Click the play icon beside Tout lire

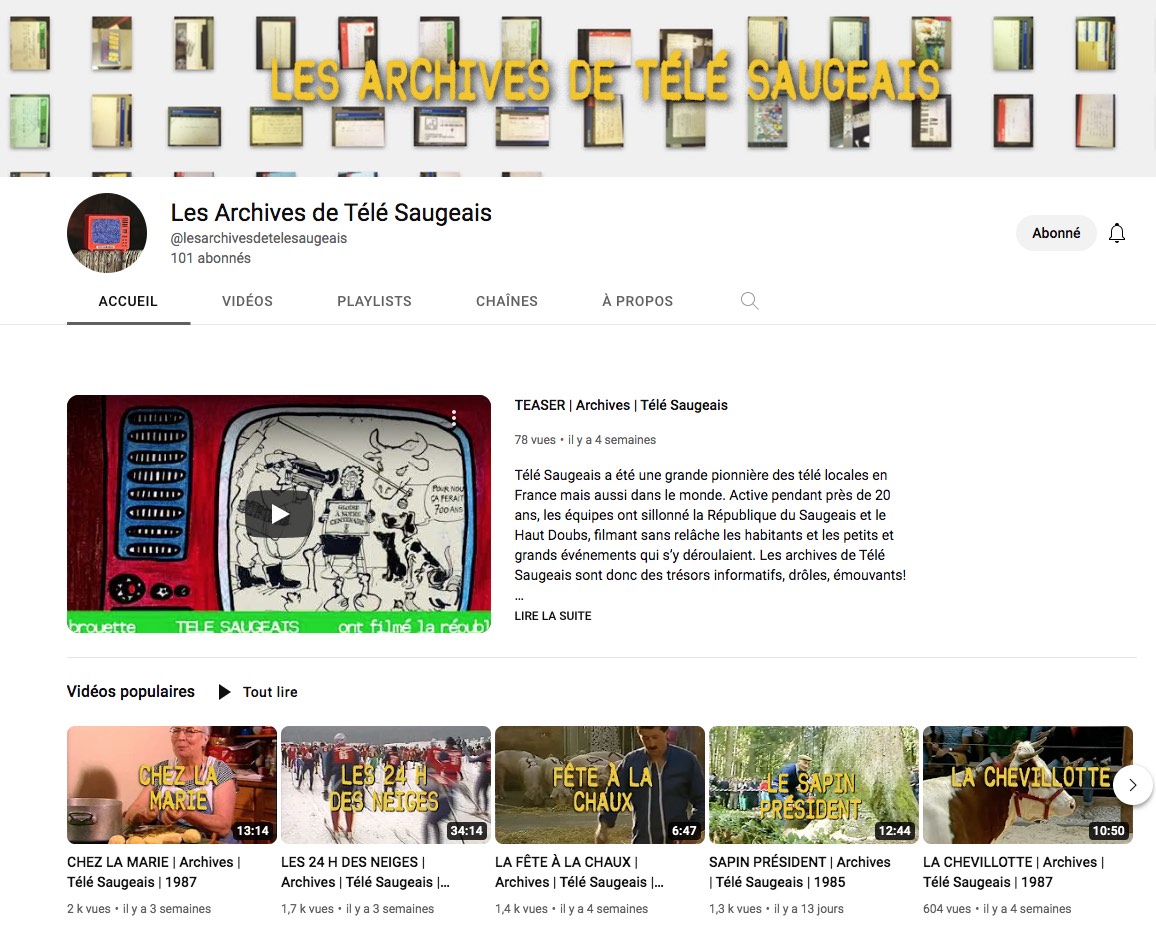coord(225,692)
